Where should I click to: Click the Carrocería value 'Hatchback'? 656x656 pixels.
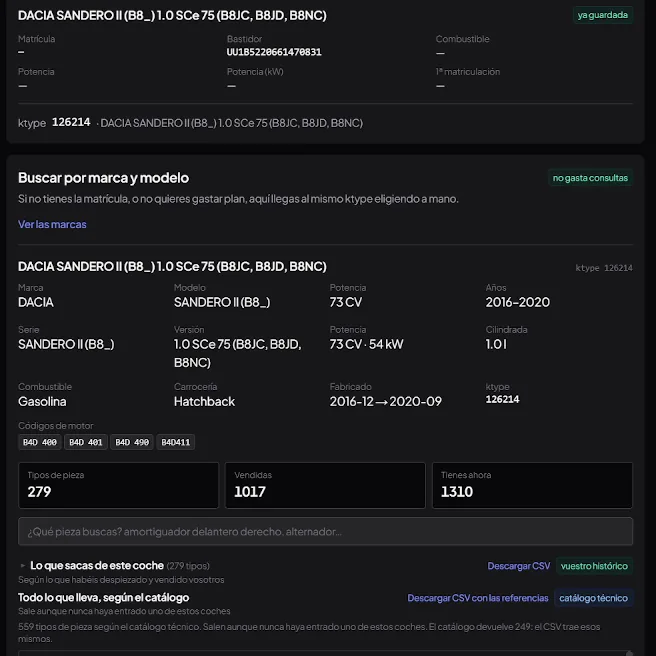[204, 401]
